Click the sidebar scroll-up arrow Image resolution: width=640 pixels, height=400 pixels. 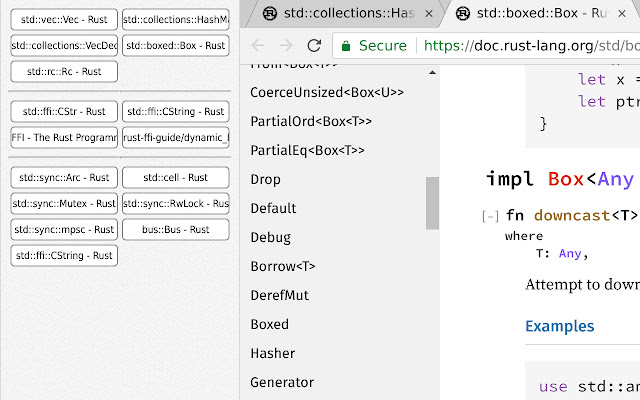click(432, 73)
